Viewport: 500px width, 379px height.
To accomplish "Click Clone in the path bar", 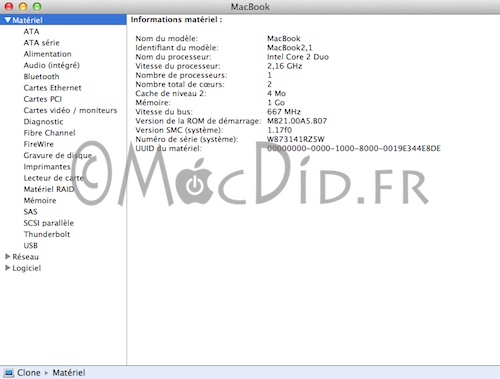I will (29, 373).
